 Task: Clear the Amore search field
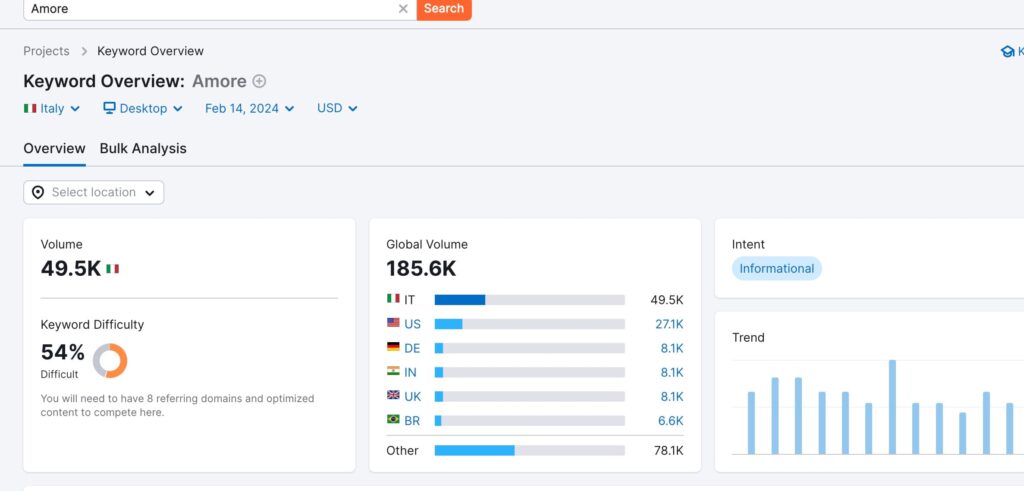point(403,8)
